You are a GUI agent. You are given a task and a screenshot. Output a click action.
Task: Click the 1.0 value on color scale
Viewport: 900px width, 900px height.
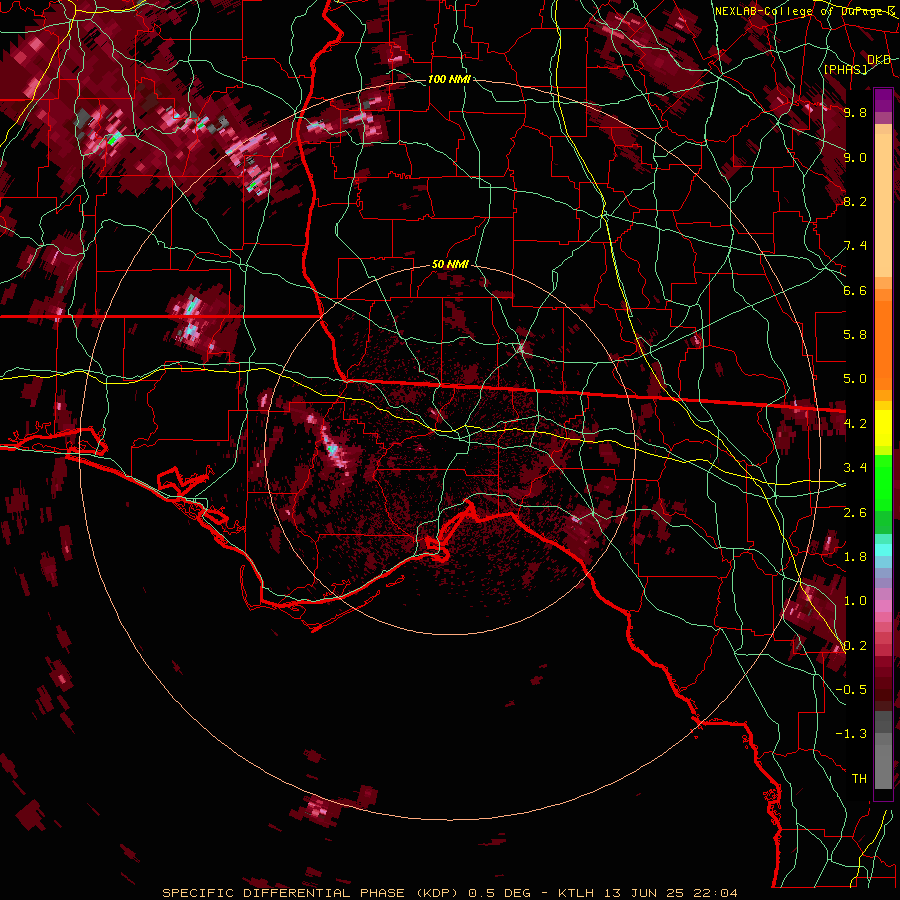tap(855, 601)
